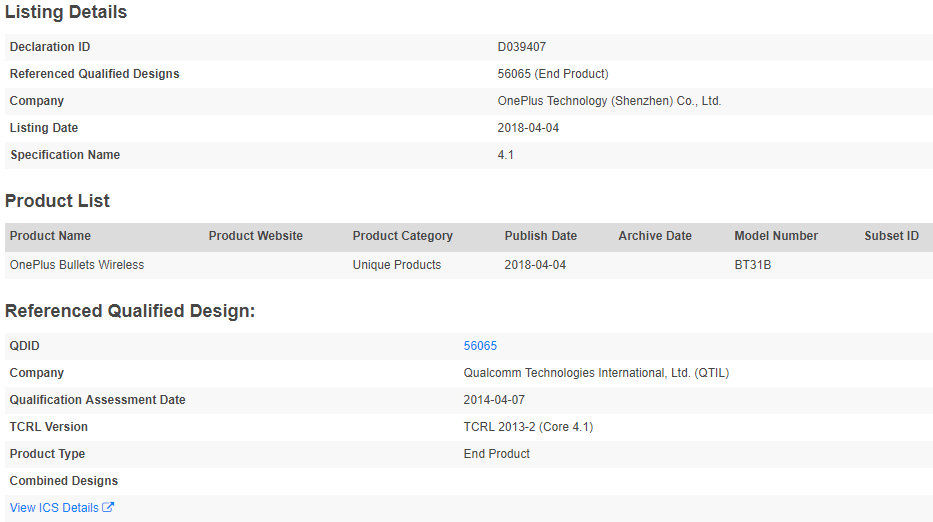
Task: Select the Product Category column header
Action: pyautogui.click(x=402, y=236)
